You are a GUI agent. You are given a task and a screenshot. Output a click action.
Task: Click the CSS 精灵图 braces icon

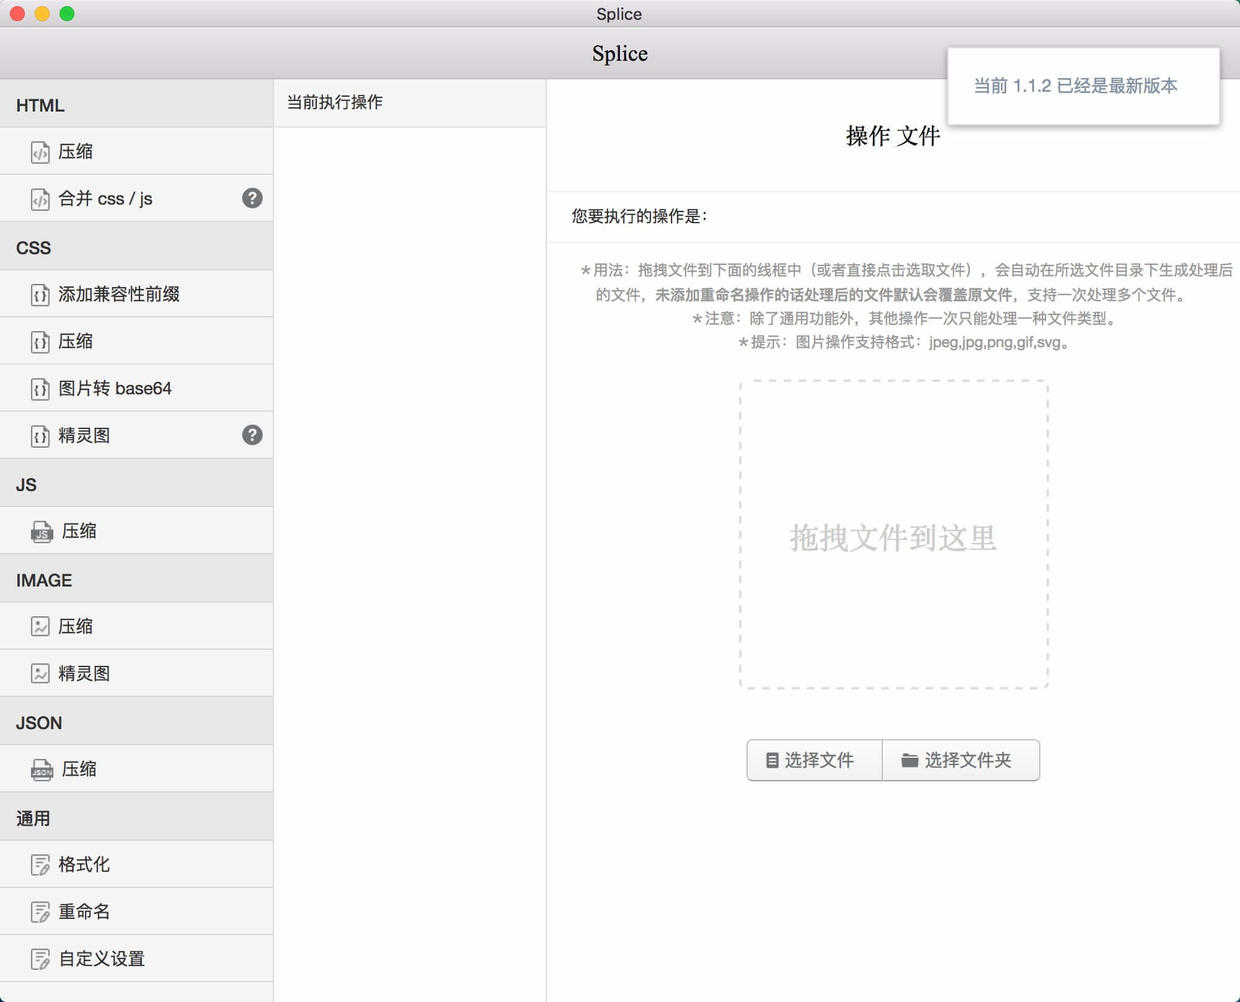pyautogui.click(x=40, y=436)
